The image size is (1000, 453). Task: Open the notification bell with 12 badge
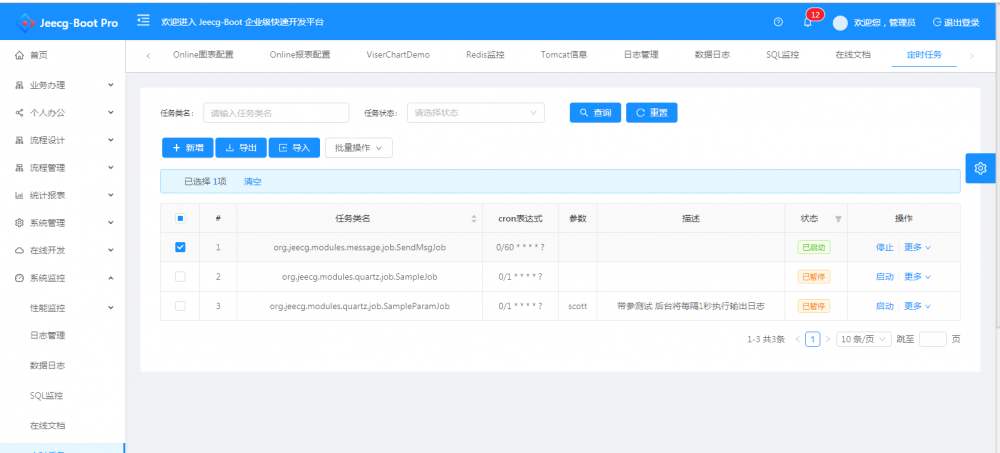(807, 22)
